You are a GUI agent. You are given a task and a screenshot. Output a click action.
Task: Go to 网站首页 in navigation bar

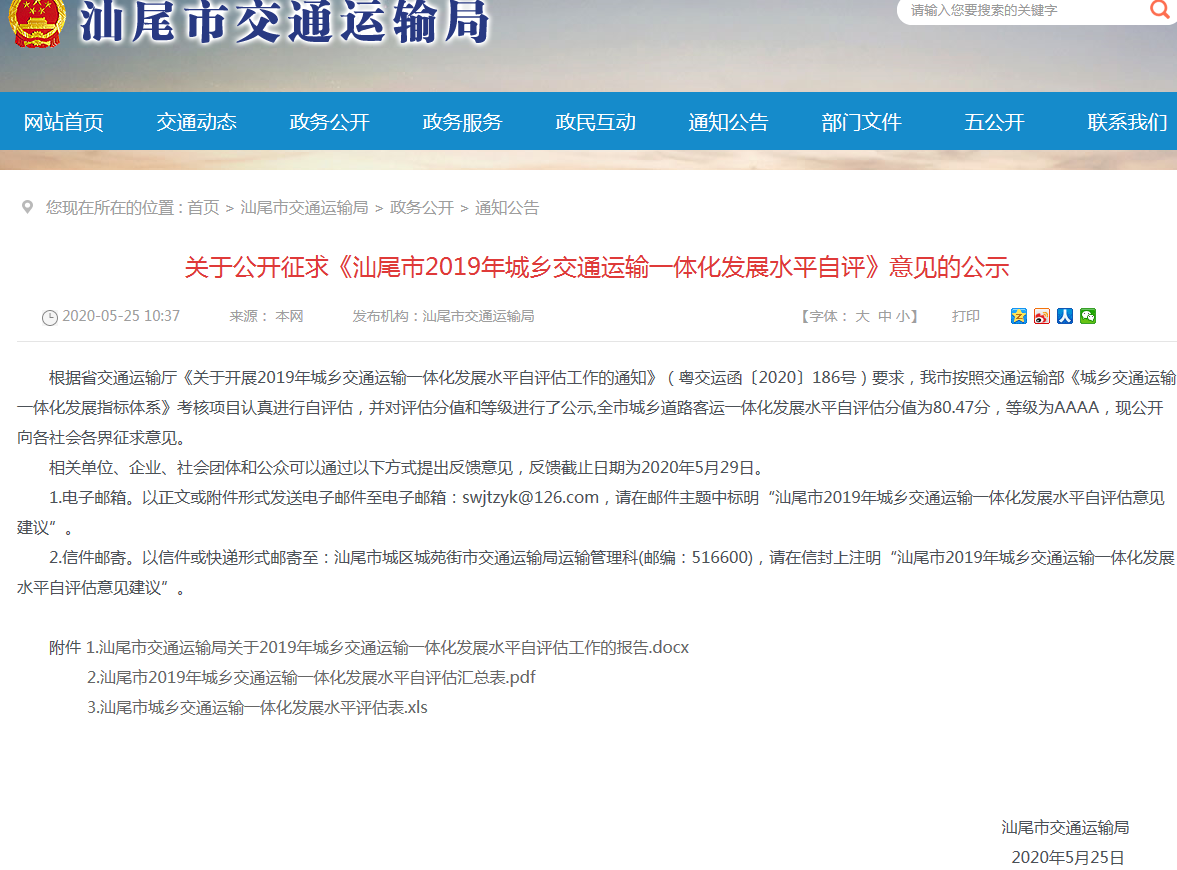pyautogui.click(x=63, y=122)
